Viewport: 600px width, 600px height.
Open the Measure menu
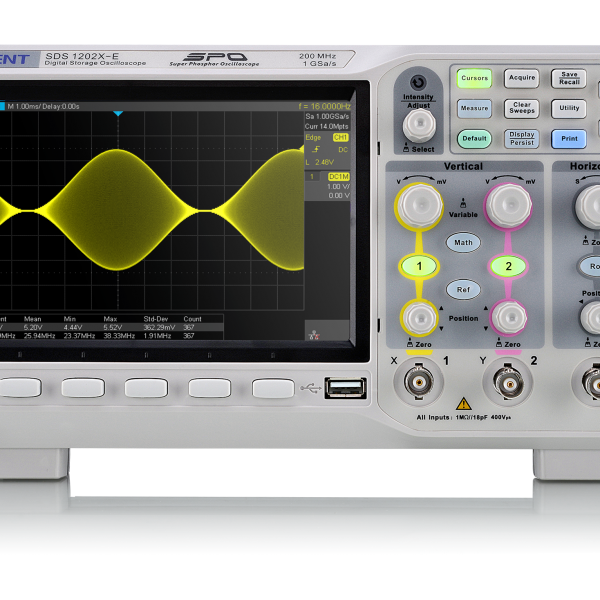coord(475,108)
